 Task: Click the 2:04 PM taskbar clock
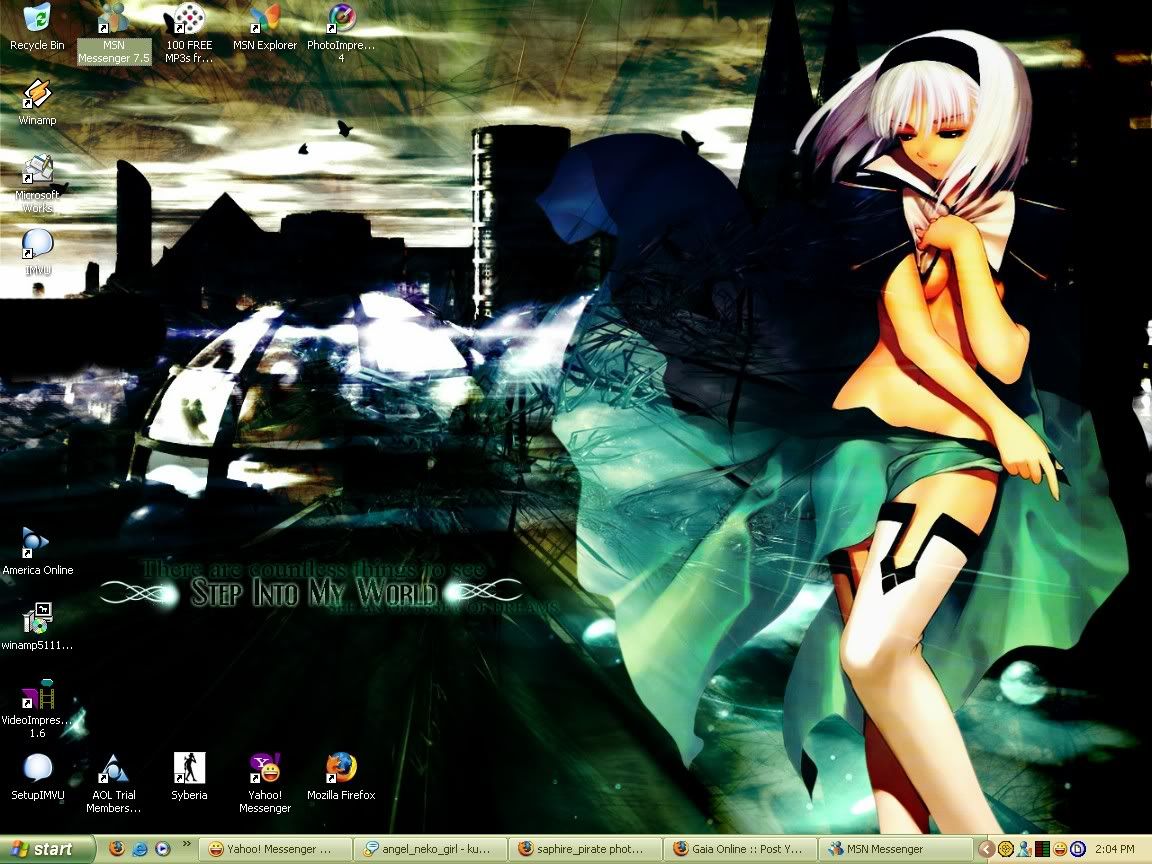point(1115,849)
